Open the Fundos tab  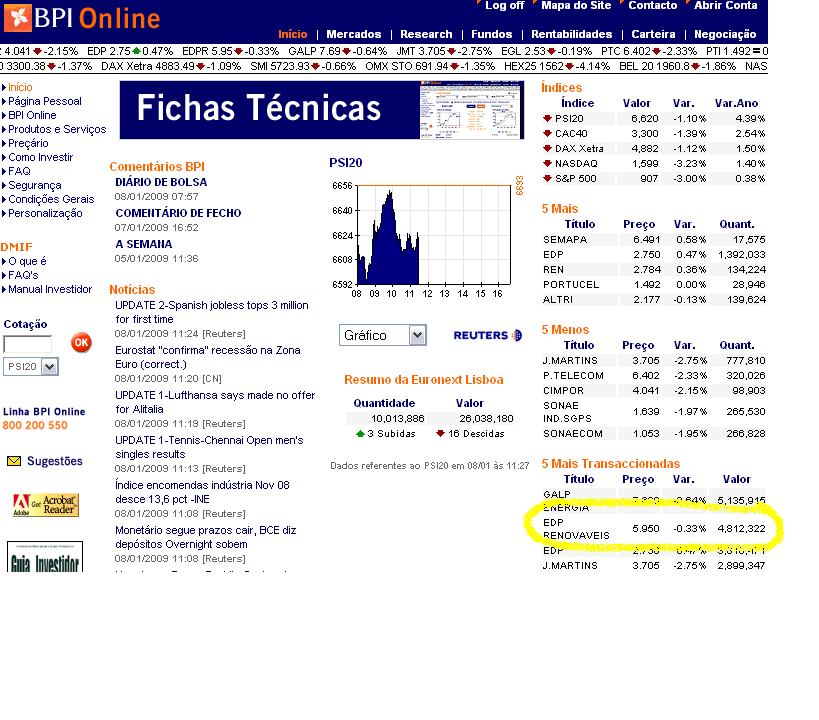[x=492, y=34]
